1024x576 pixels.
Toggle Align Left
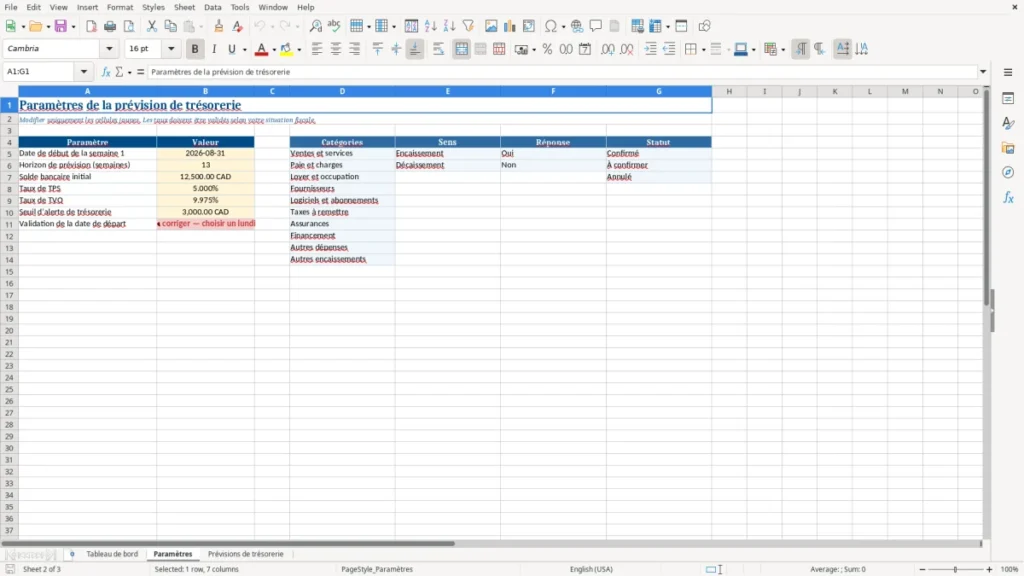(317, 49)
